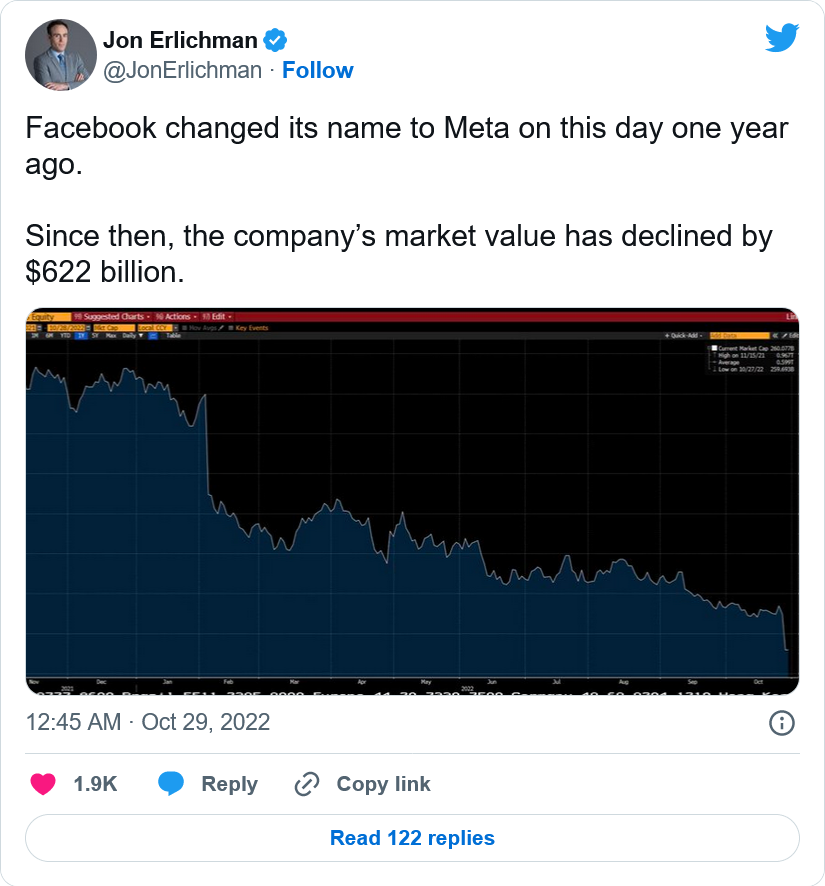Click the reply speech bubble icon
Screen dimensions: 825x886
[x=171, y=784]
